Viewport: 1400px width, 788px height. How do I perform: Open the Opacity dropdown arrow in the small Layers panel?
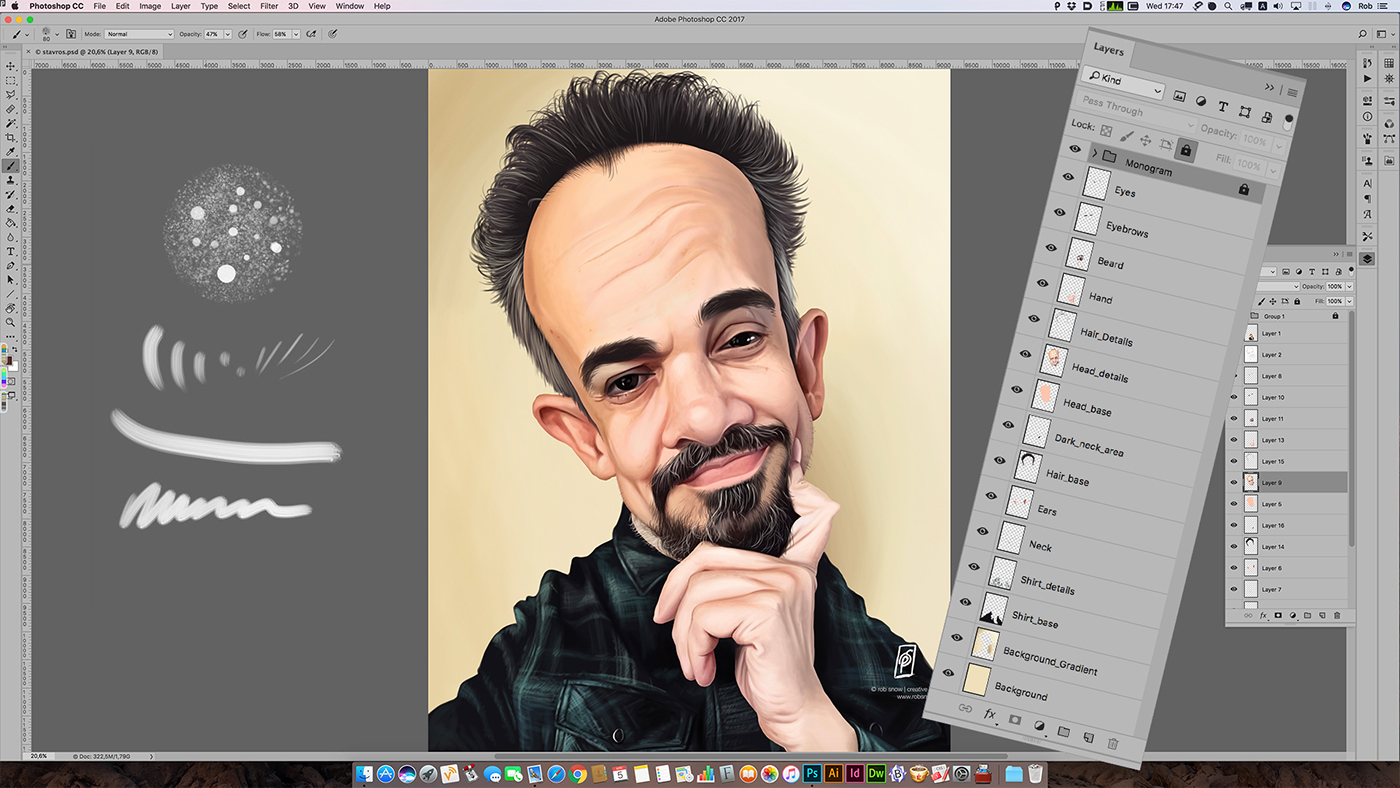(x=1349, y=286)
